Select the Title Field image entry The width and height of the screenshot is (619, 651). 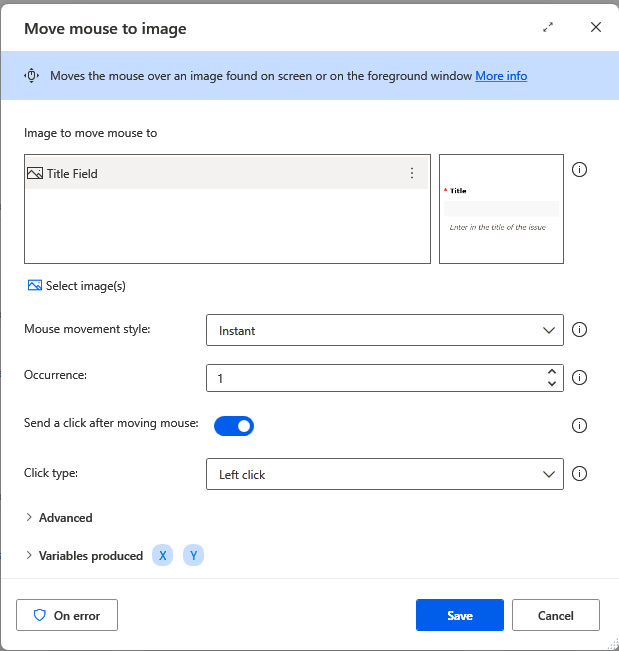[x=227, y=173]
